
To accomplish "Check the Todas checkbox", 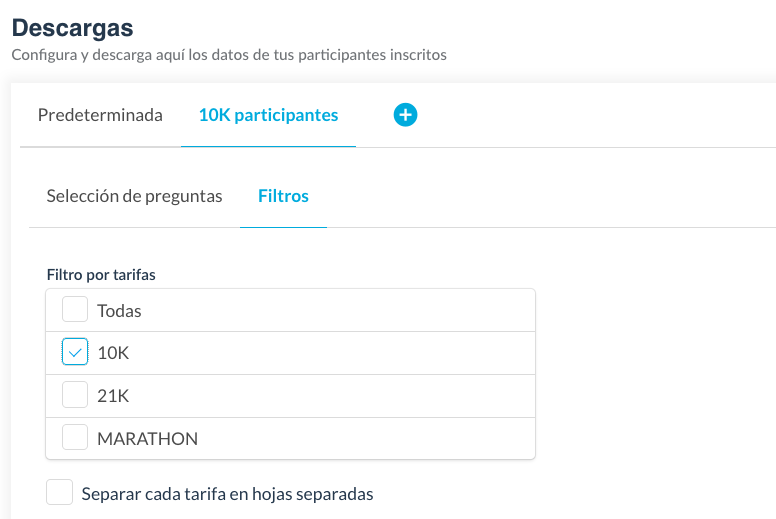I will point(75,310).
